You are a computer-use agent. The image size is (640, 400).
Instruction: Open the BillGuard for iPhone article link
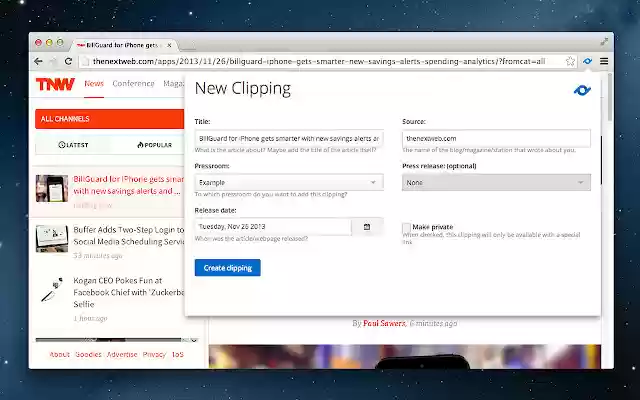coord(128,185)
